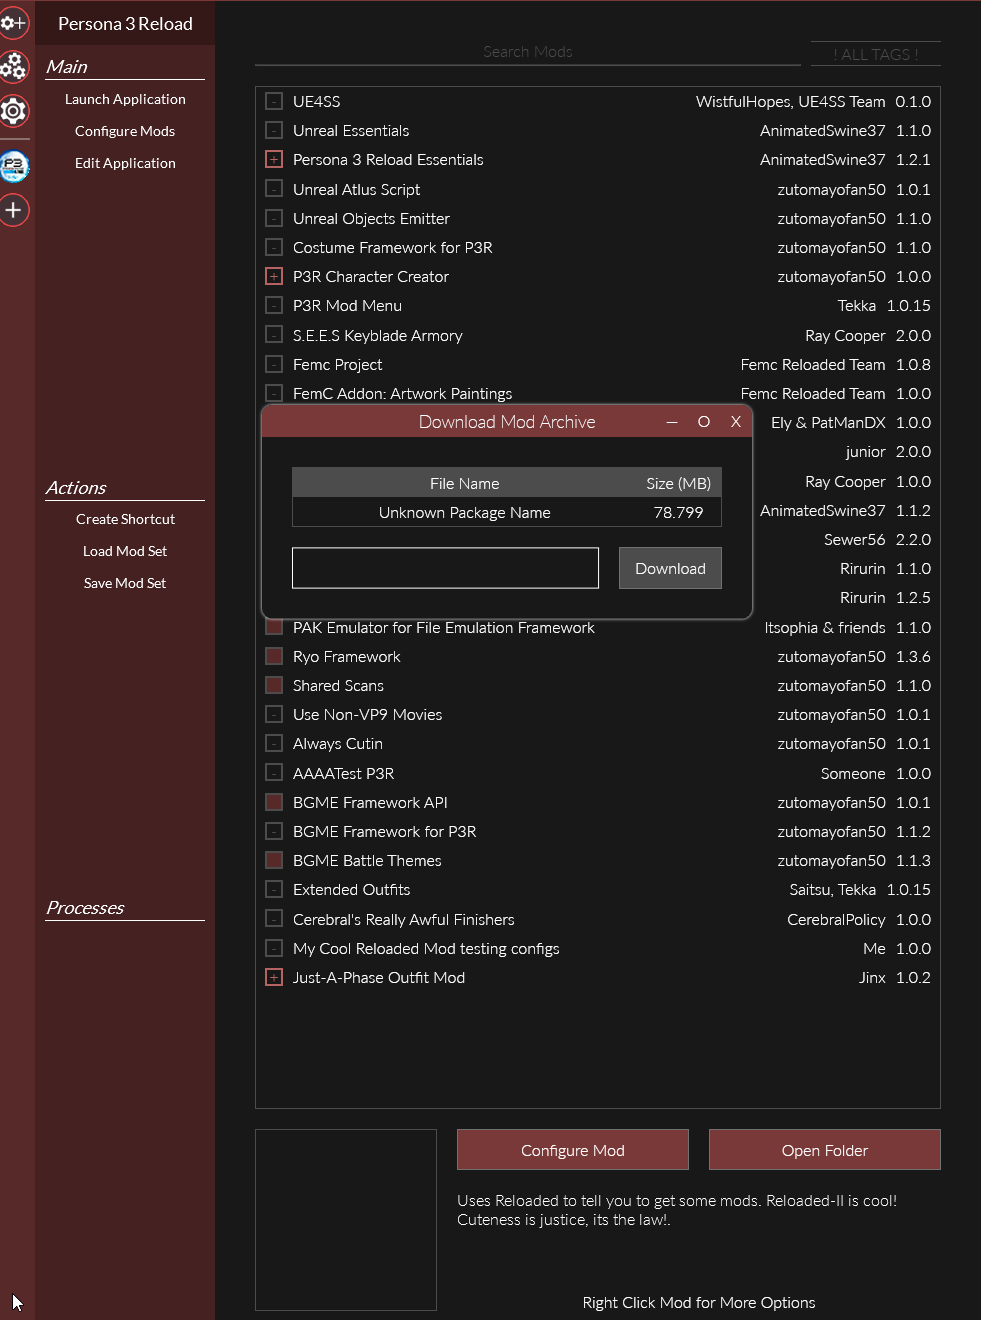Toggle S.E.E.S Keyblade Armory checkbox
The width and height of the screenshot is (981, 1320).
click(x=274, y=334)
